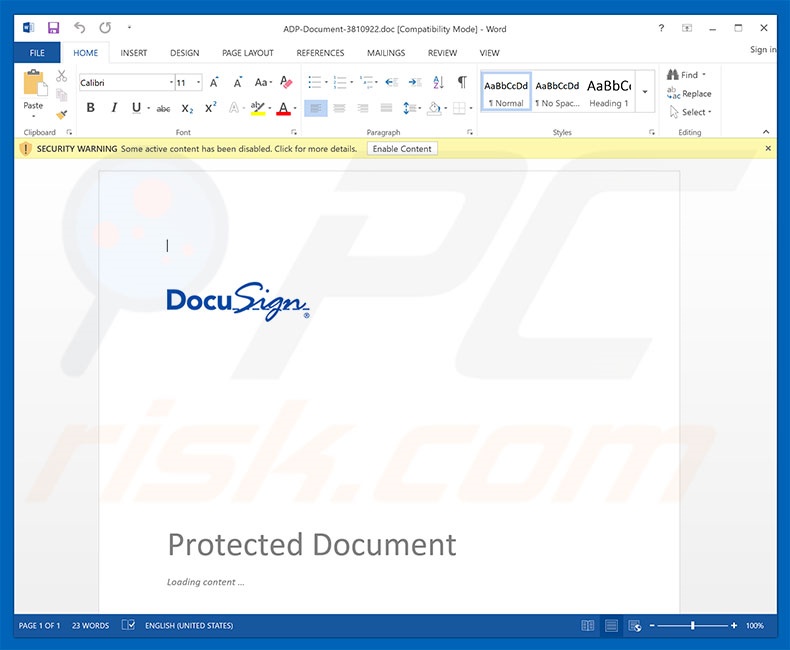The image size is (790, 650).
Task: Apply subscript formatting
Action: click(x=187, y=108)
